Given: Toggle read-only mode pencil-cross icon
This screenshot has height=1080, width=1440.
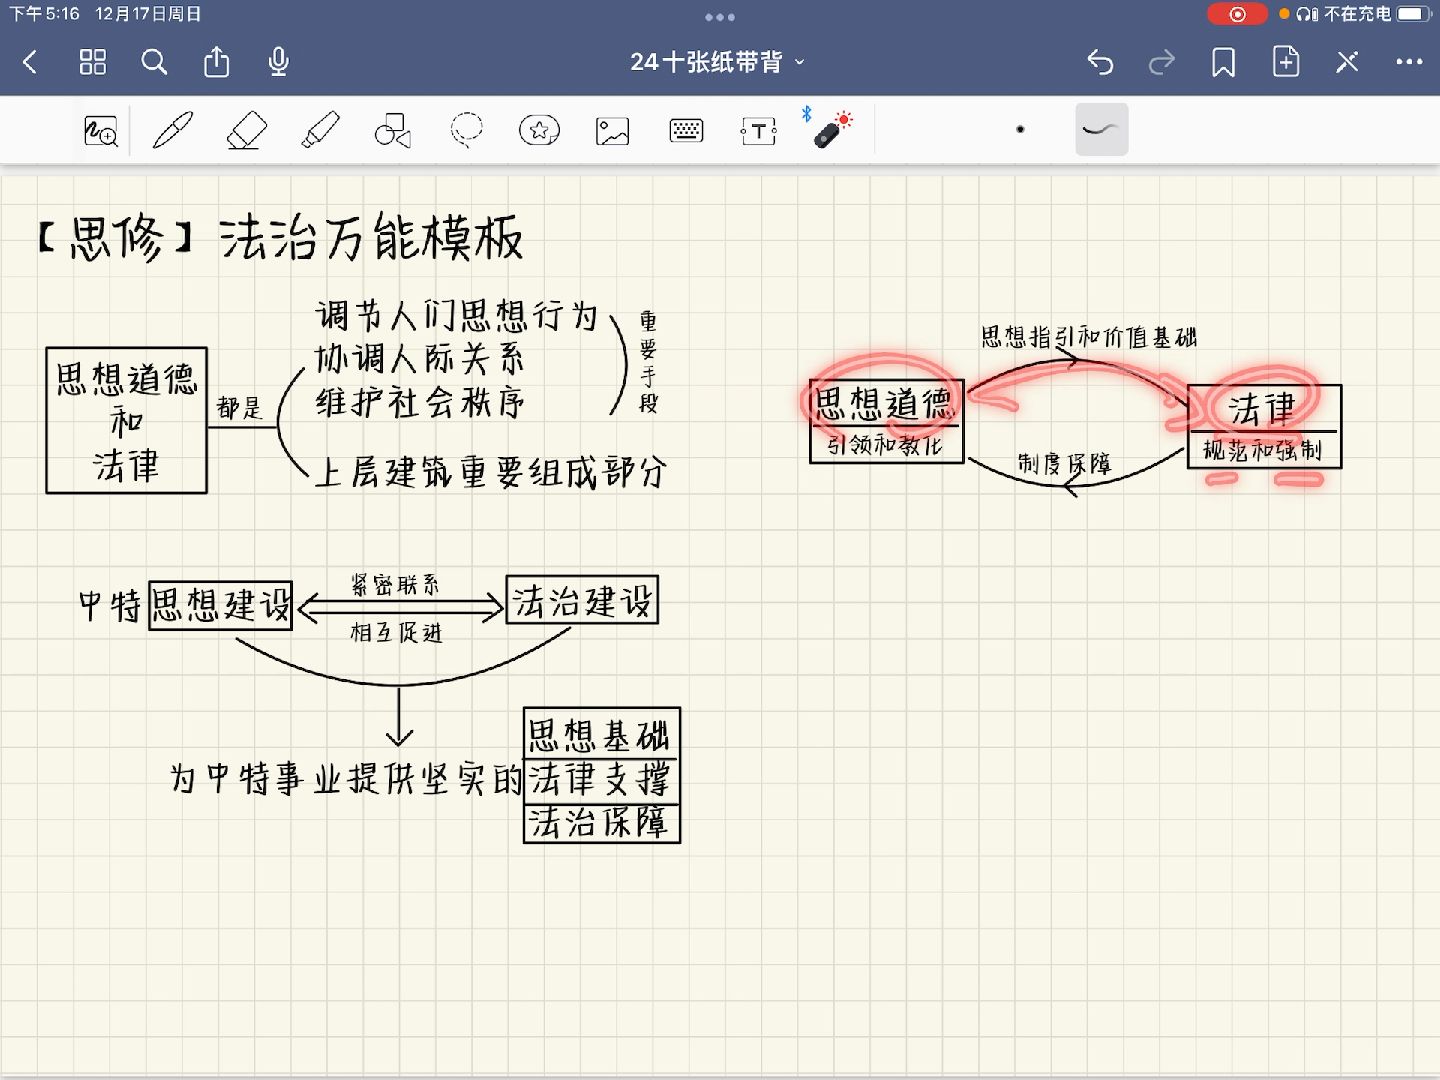Looking at the screenshot, I should click(1347, 62).
